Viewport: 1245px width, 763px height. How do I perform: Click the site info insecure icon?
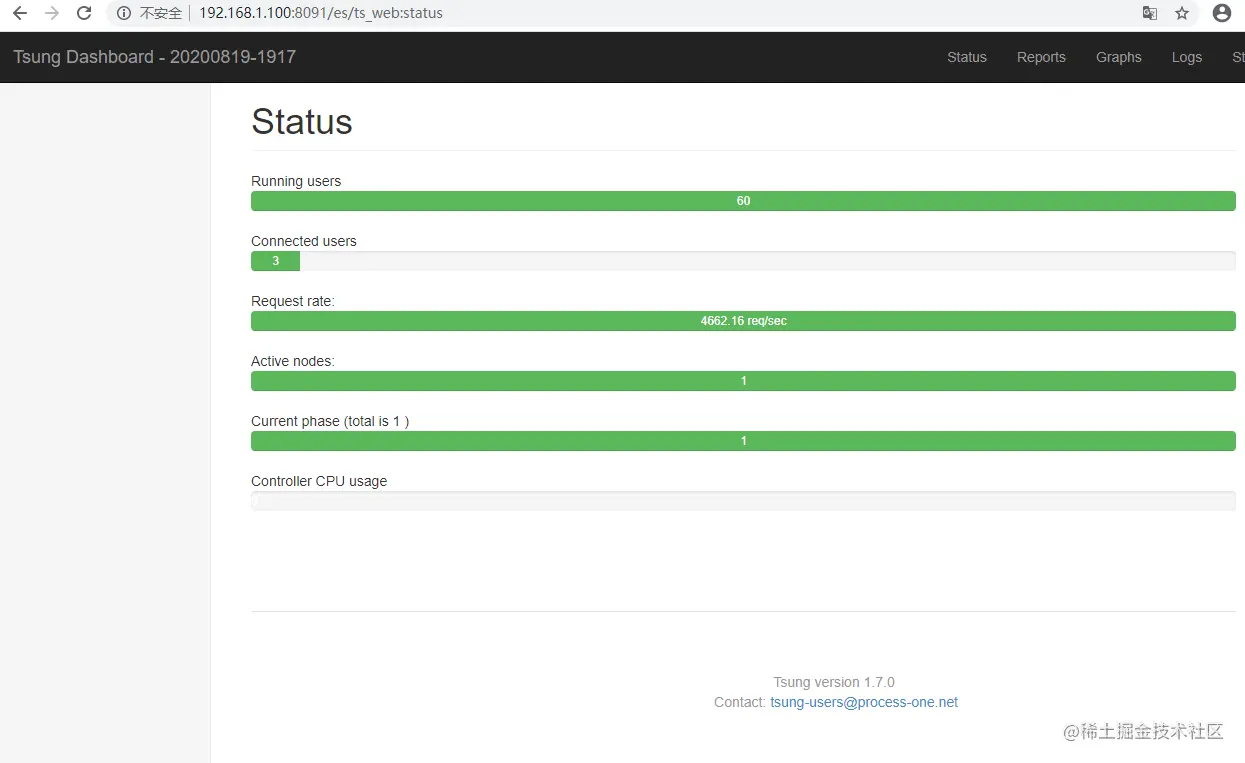(x=124, y=14)
